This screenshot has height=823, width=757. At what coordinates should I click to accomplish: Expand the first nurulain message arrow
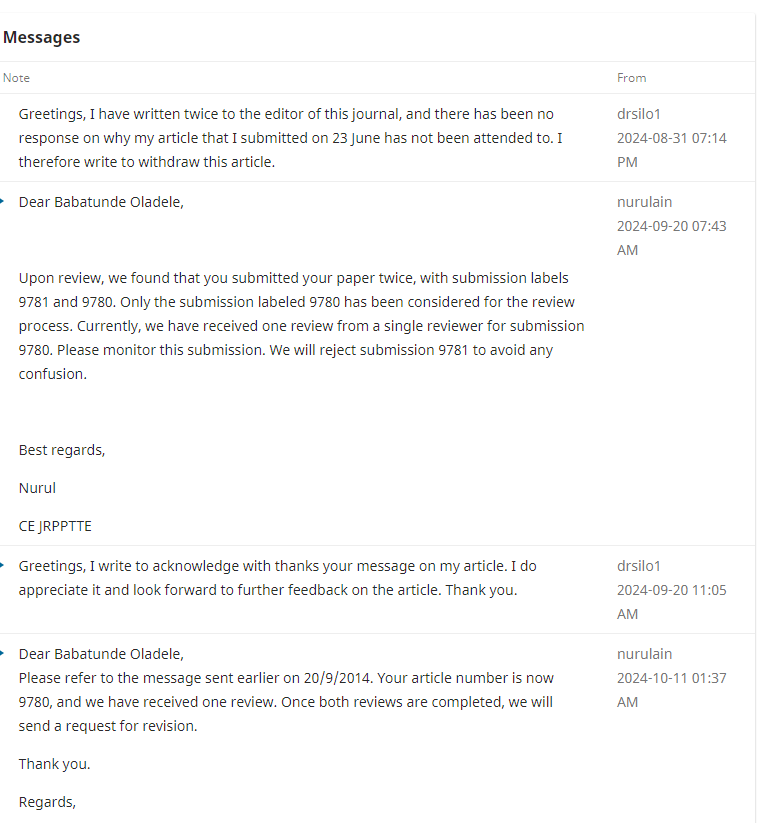(3, 202)
